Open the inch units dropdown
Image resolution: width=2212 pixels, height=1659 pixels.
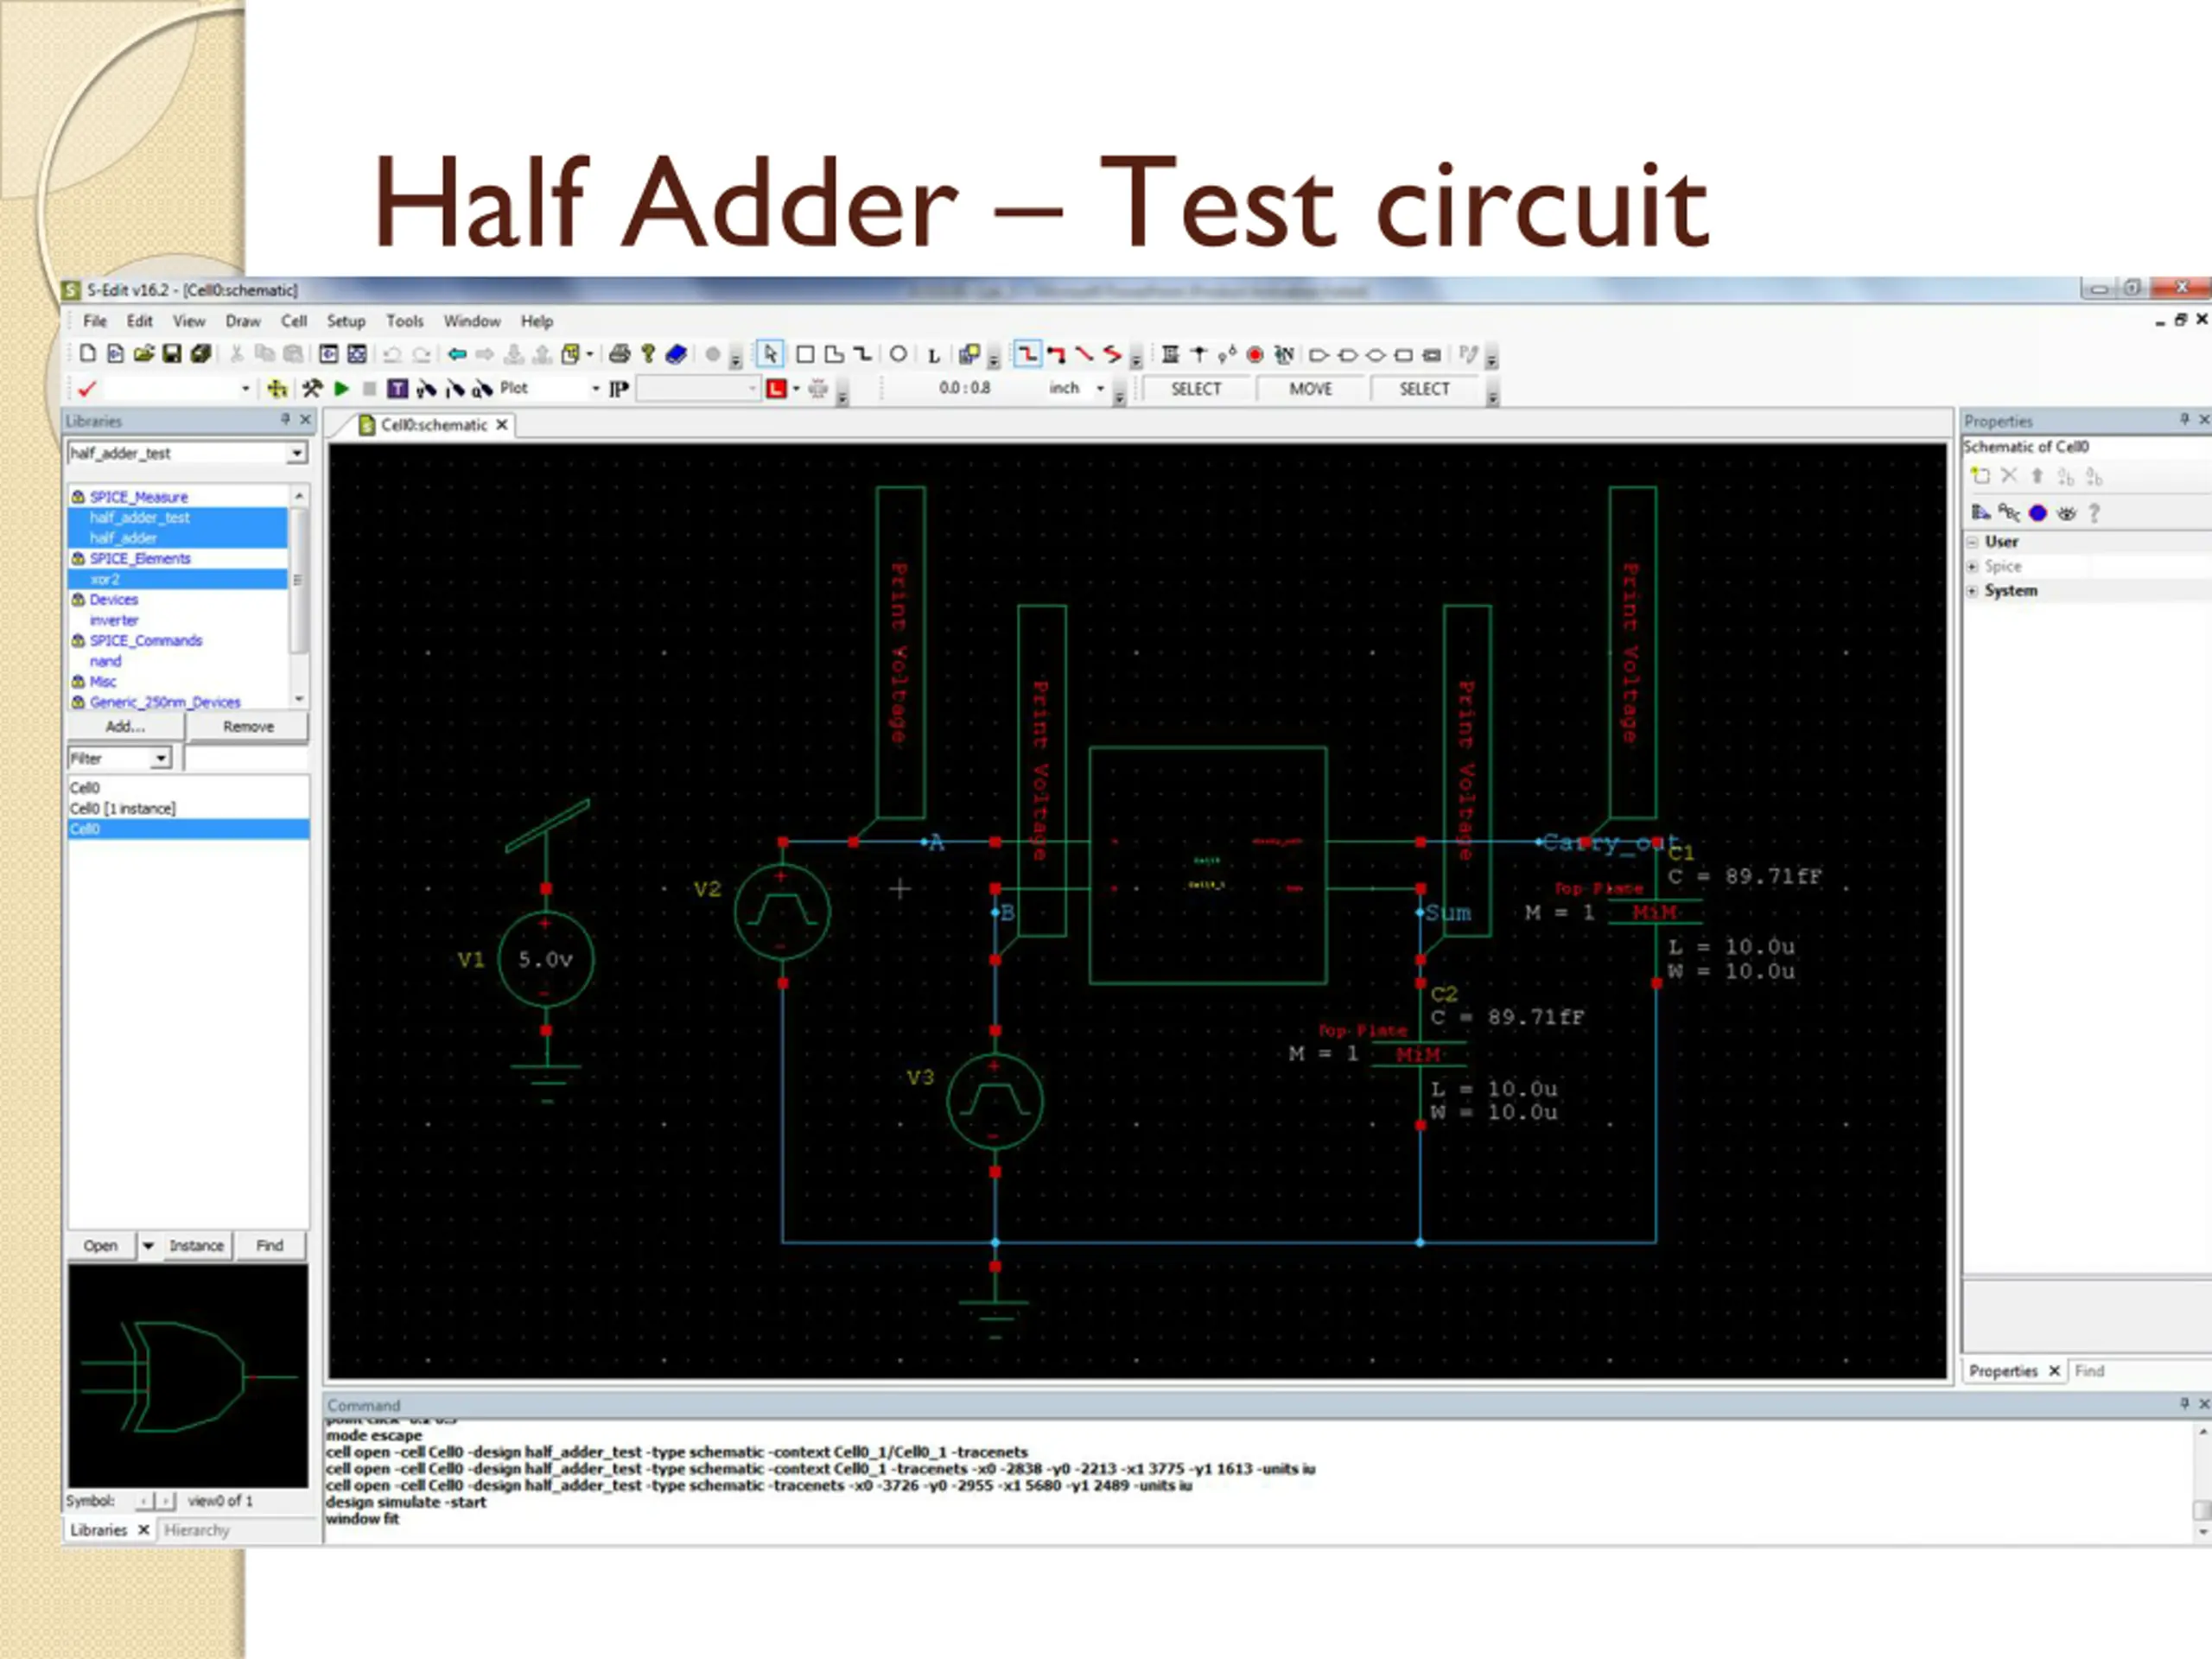pos(1100,388)
